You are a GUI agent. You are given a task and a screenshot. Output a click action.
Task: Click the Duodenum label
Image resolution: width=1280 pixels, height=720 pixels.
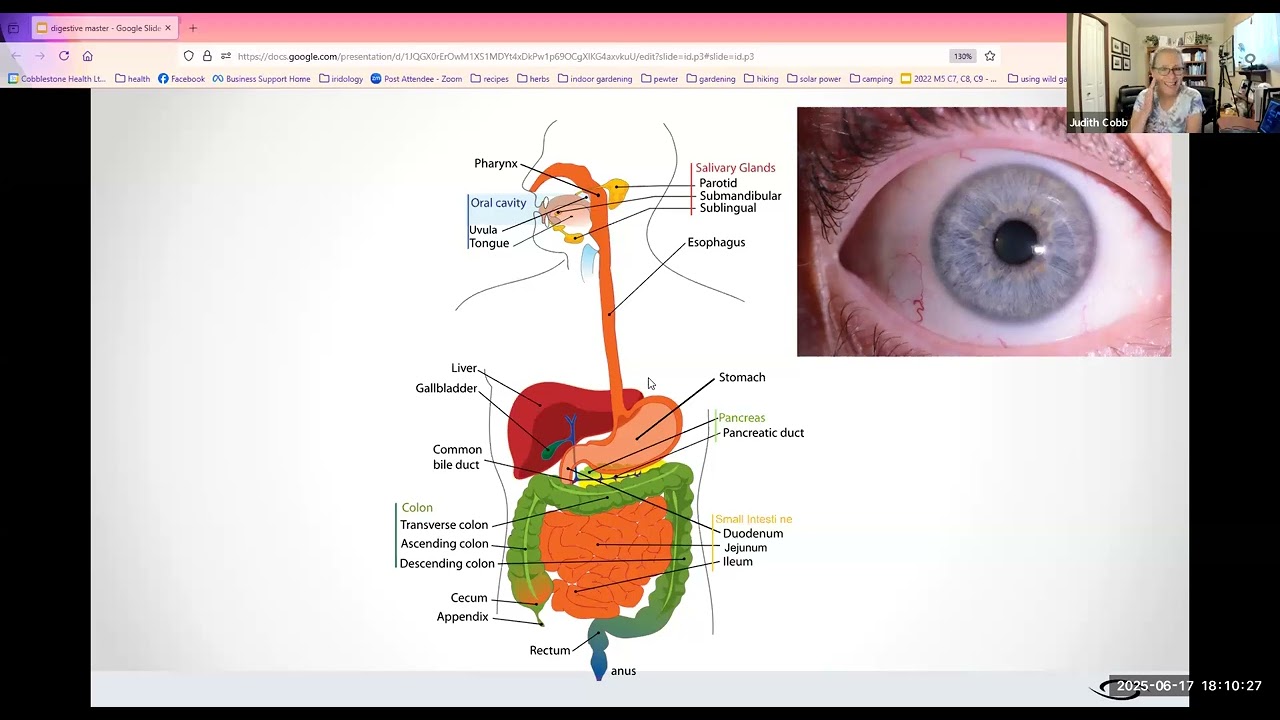pyautogui.click(x=753, y=533)
